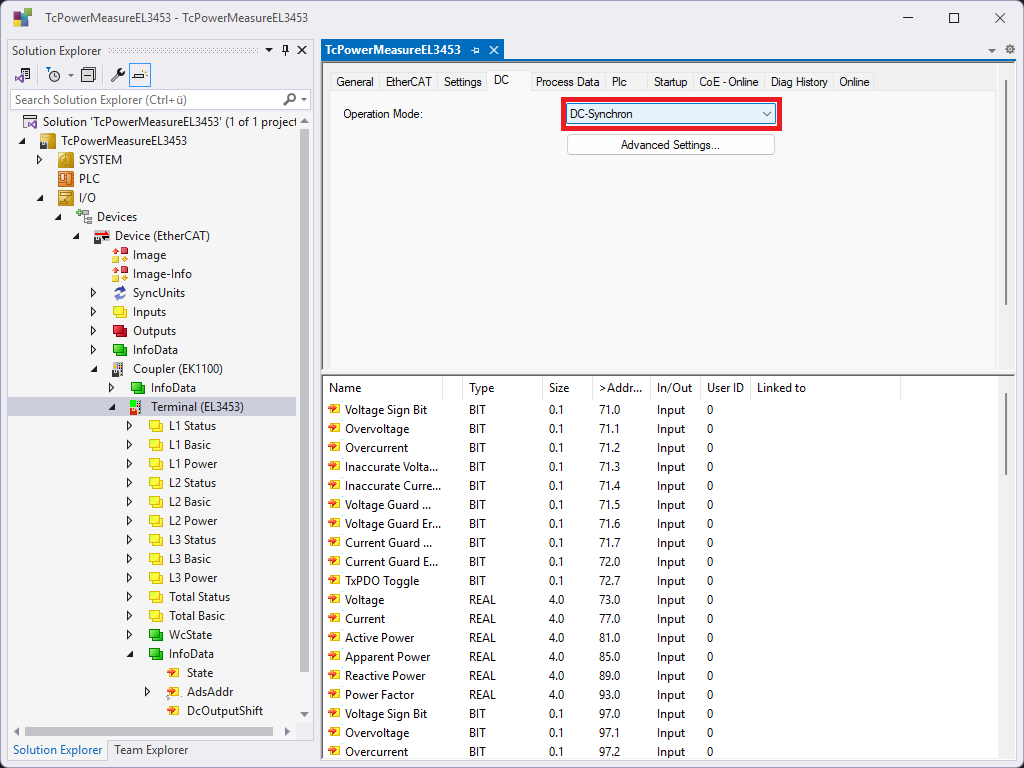Expand the L1 Status tree node
Image resolution: width=1024 pixels, height=768 pixels.
tap(129, 426)
